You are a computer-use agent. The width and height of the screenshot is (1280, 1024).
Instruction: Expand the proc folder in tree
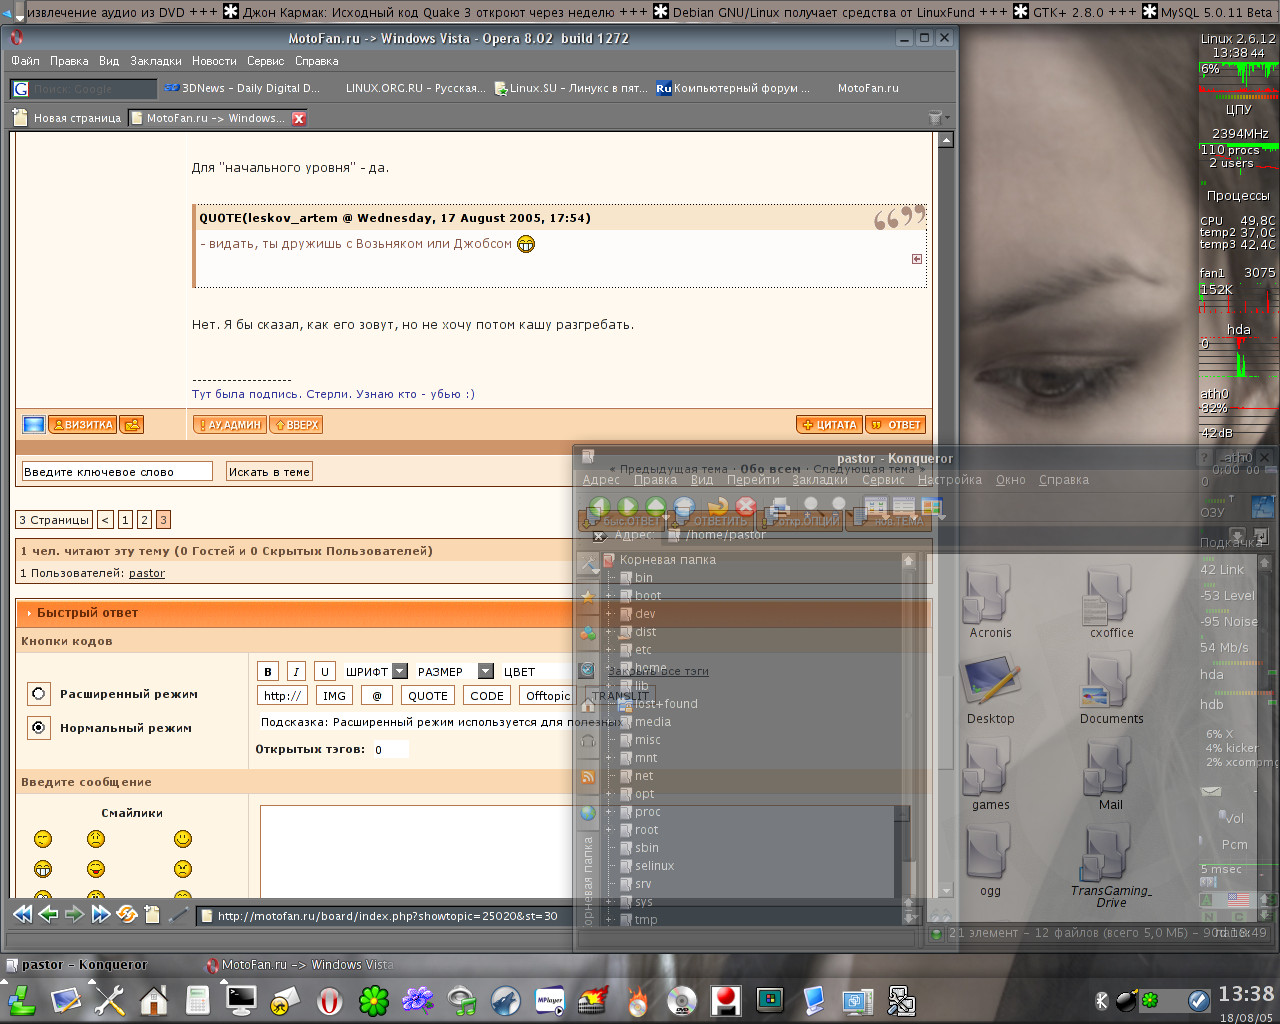pyautogui.click(x=608, y=812)
